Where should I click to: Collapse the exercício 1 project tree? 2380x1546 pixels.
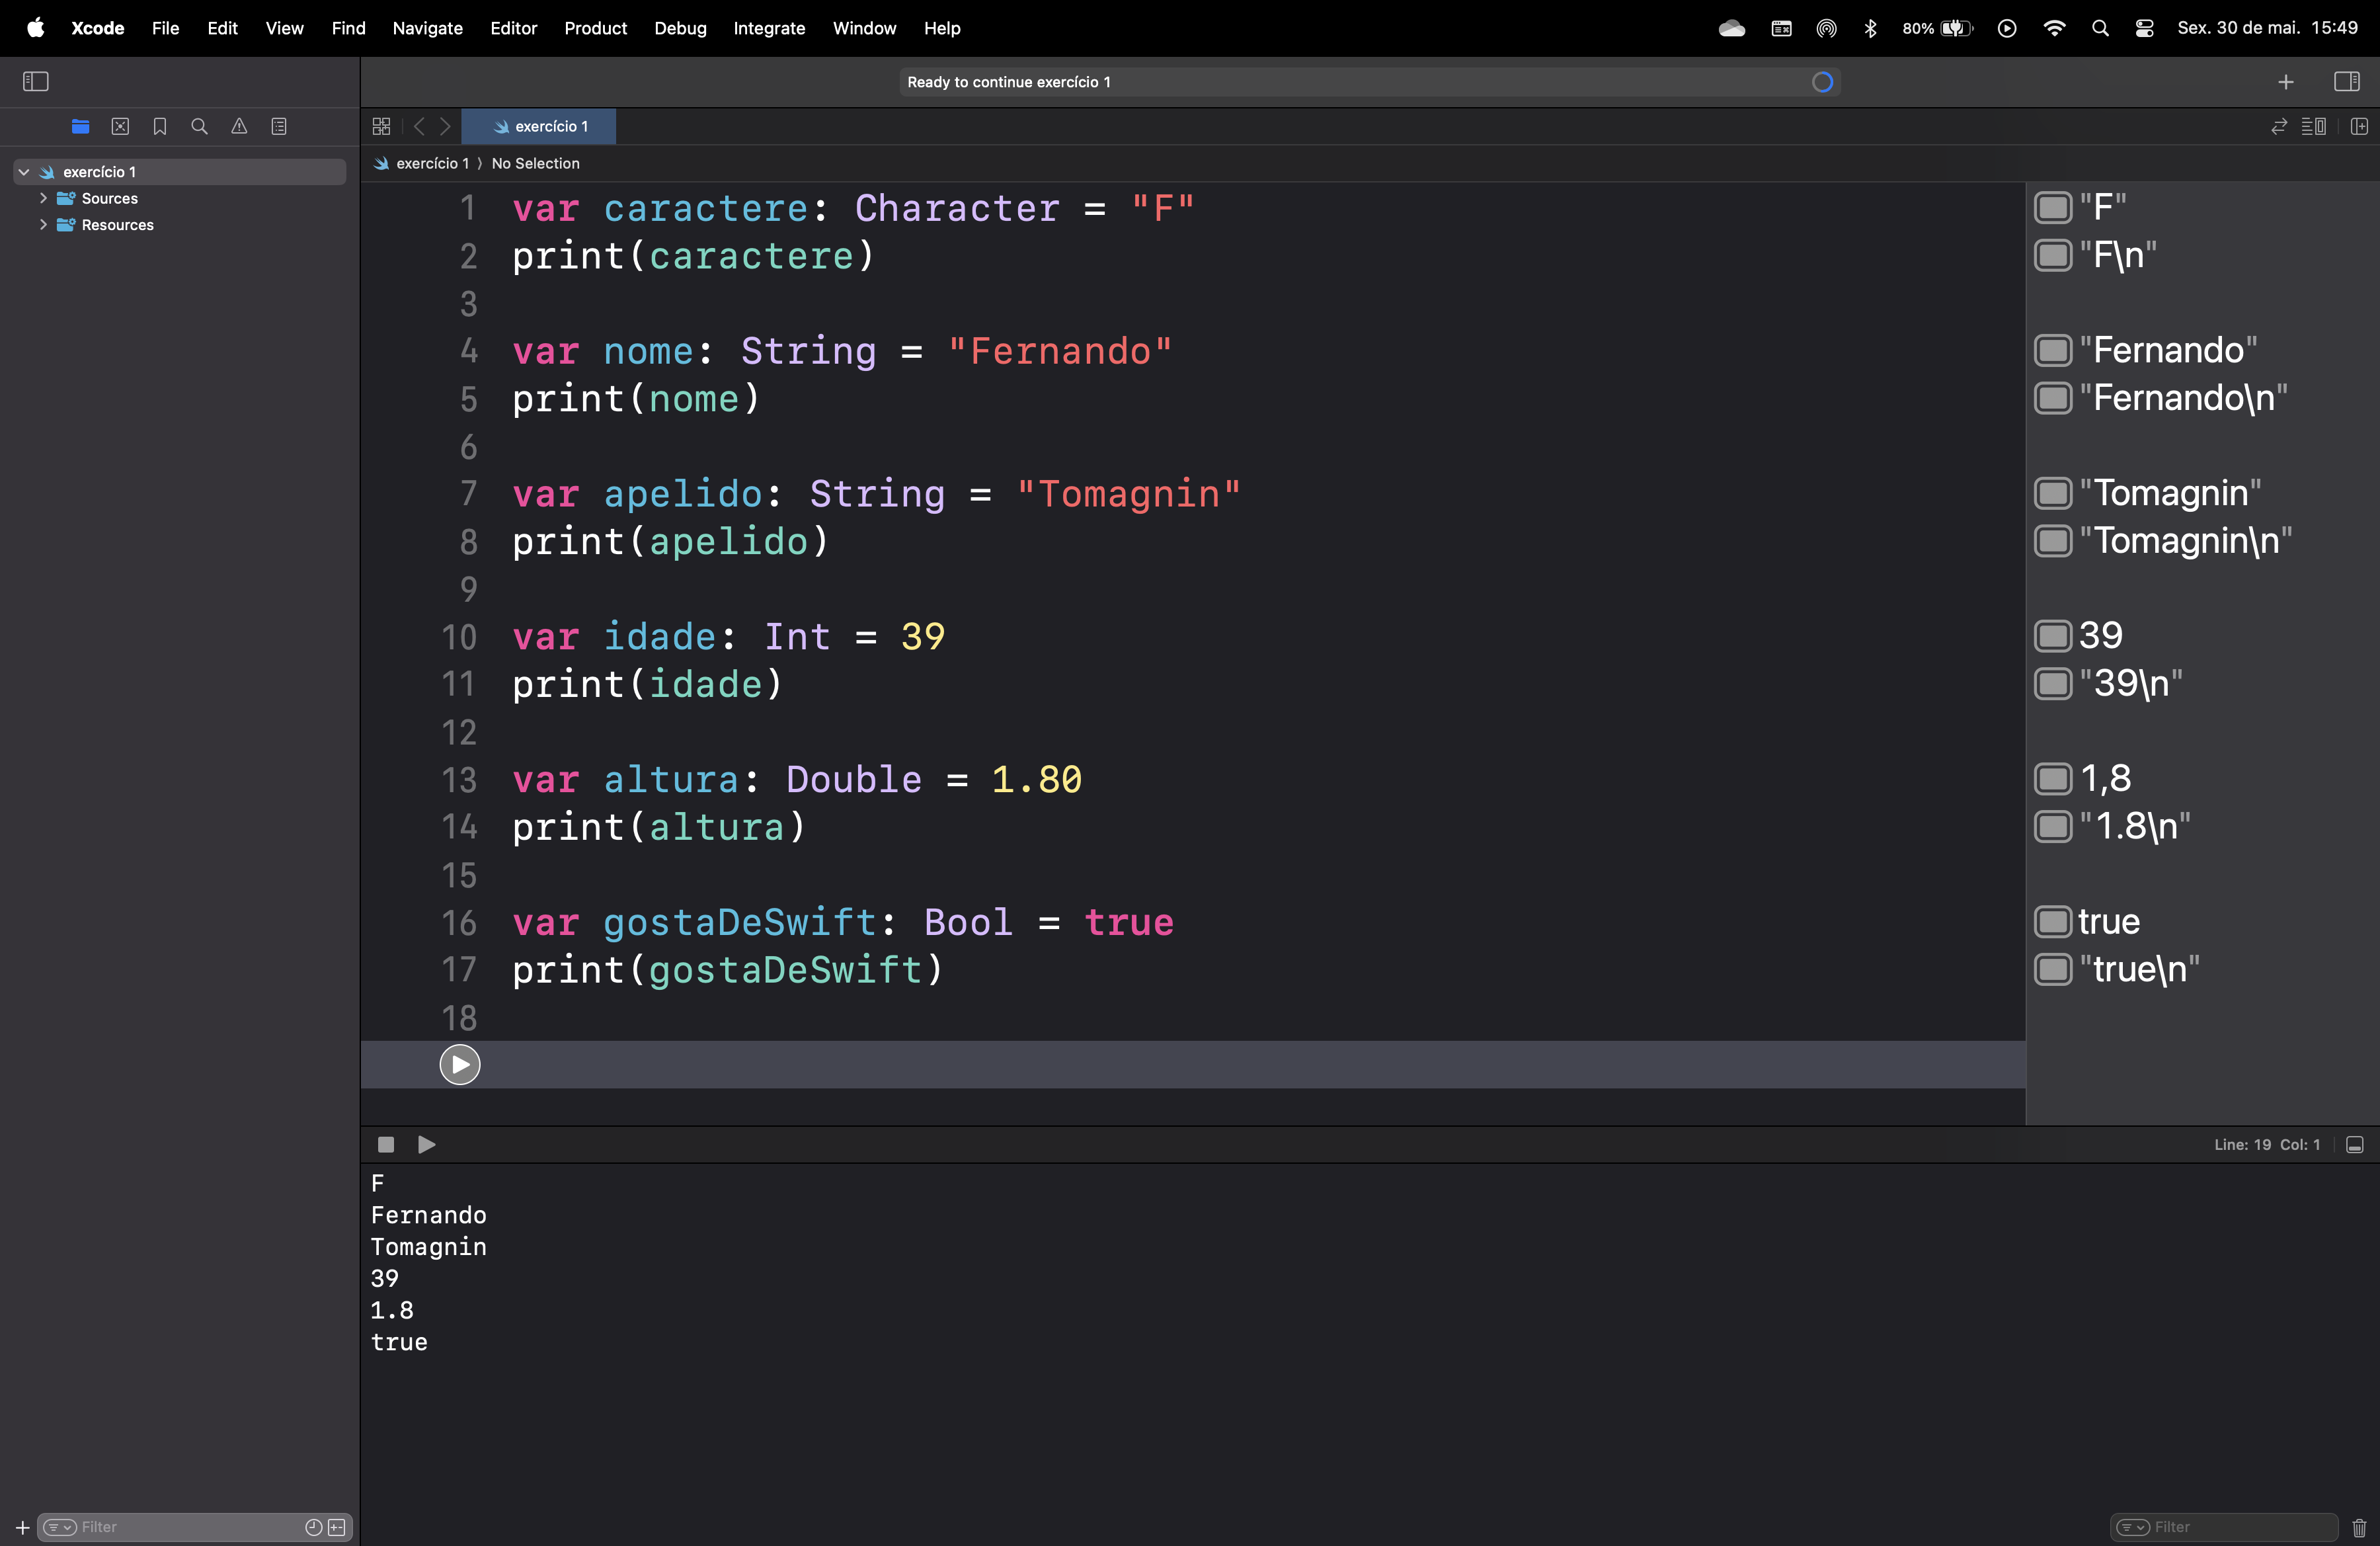coord(24,172)
